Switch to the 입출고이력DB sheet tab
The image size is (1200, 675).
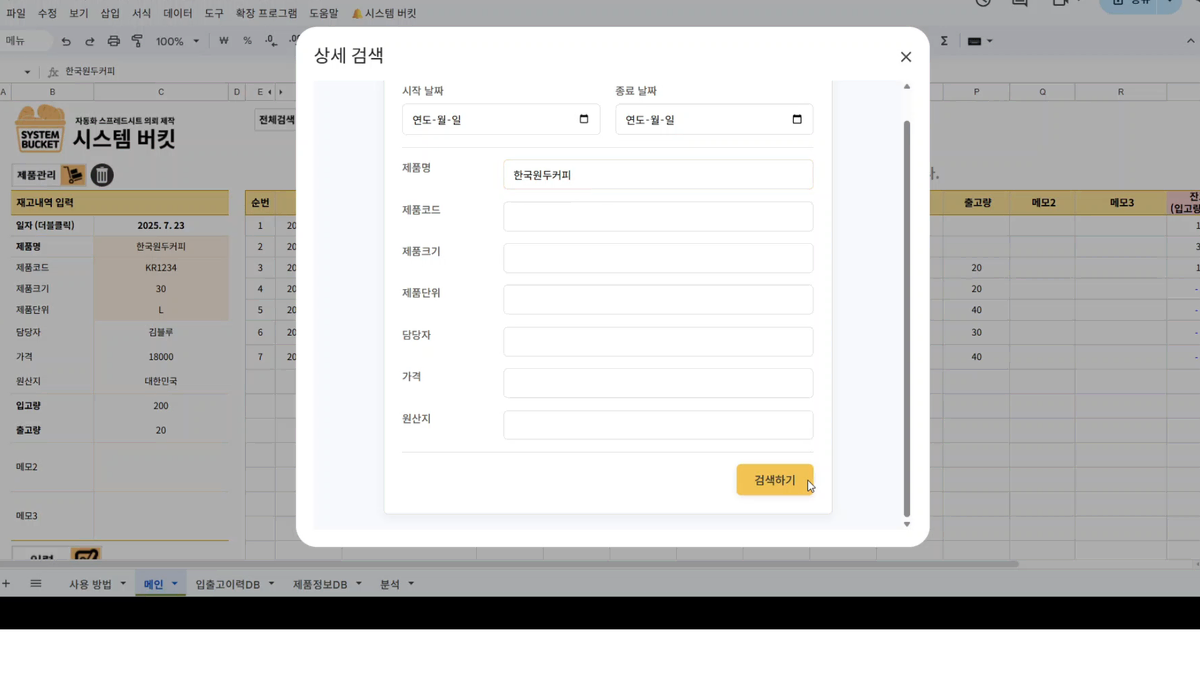pyautogui.click(x=227, y=584)
